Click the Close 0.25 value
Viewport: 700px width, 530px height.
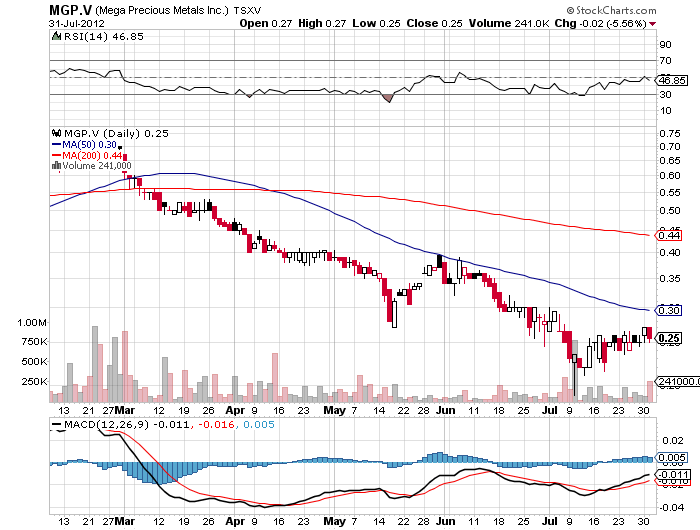(x=434, y=23)
